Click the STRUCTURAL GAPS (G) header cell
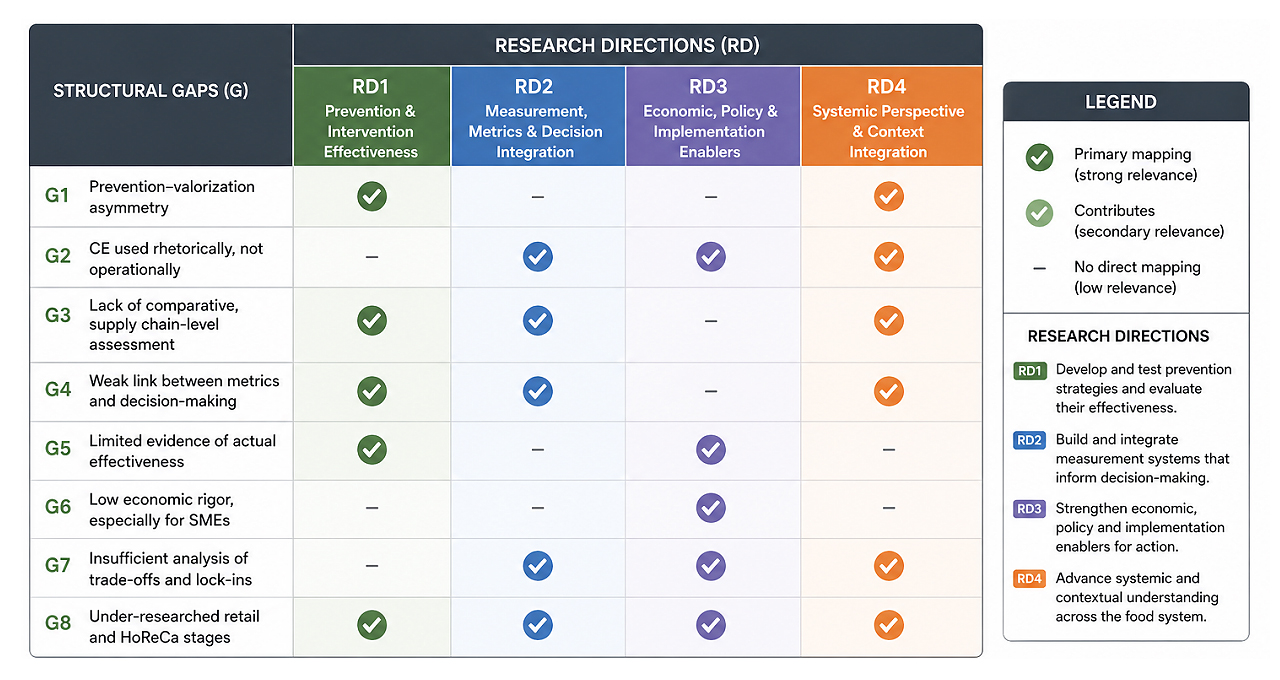The width and height of the screenshot is (1280, 680). [151, 91]
